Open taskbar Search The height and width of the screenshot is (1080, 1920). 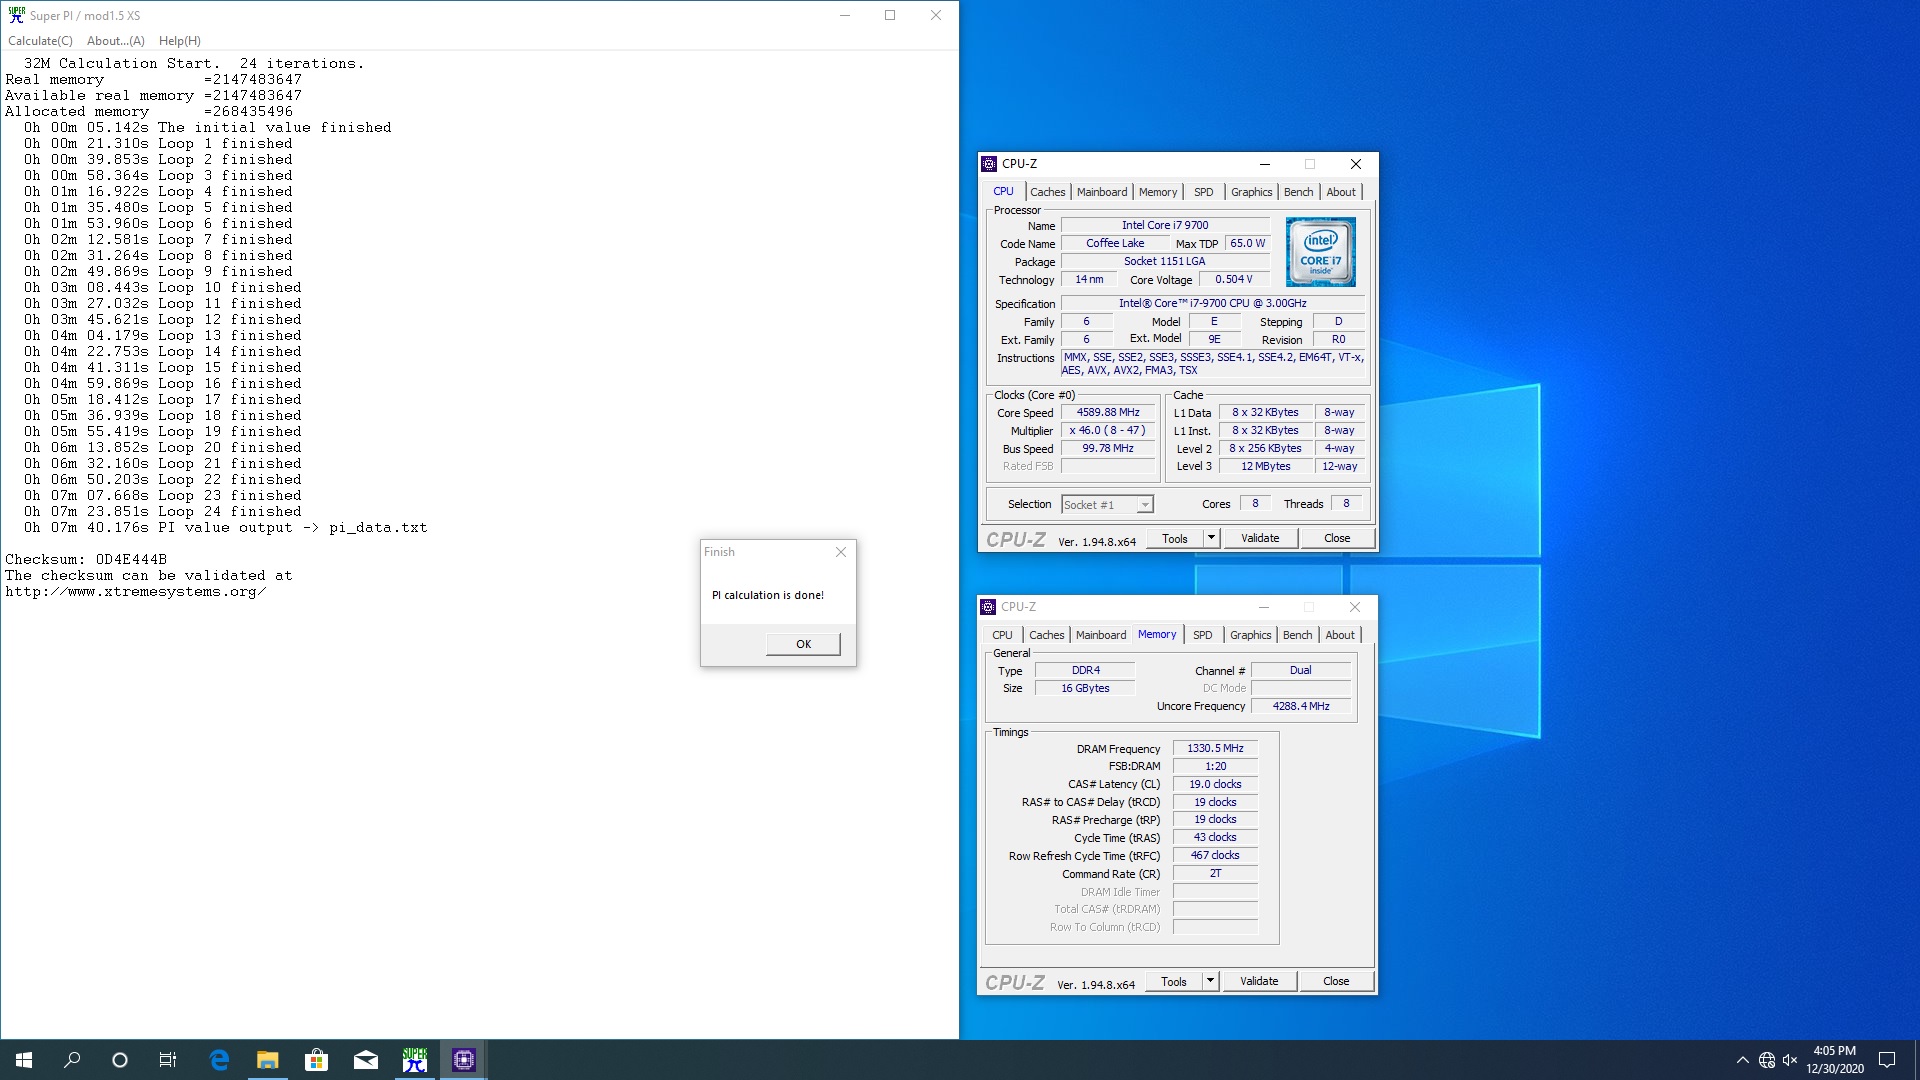[x=72, y=1060]
